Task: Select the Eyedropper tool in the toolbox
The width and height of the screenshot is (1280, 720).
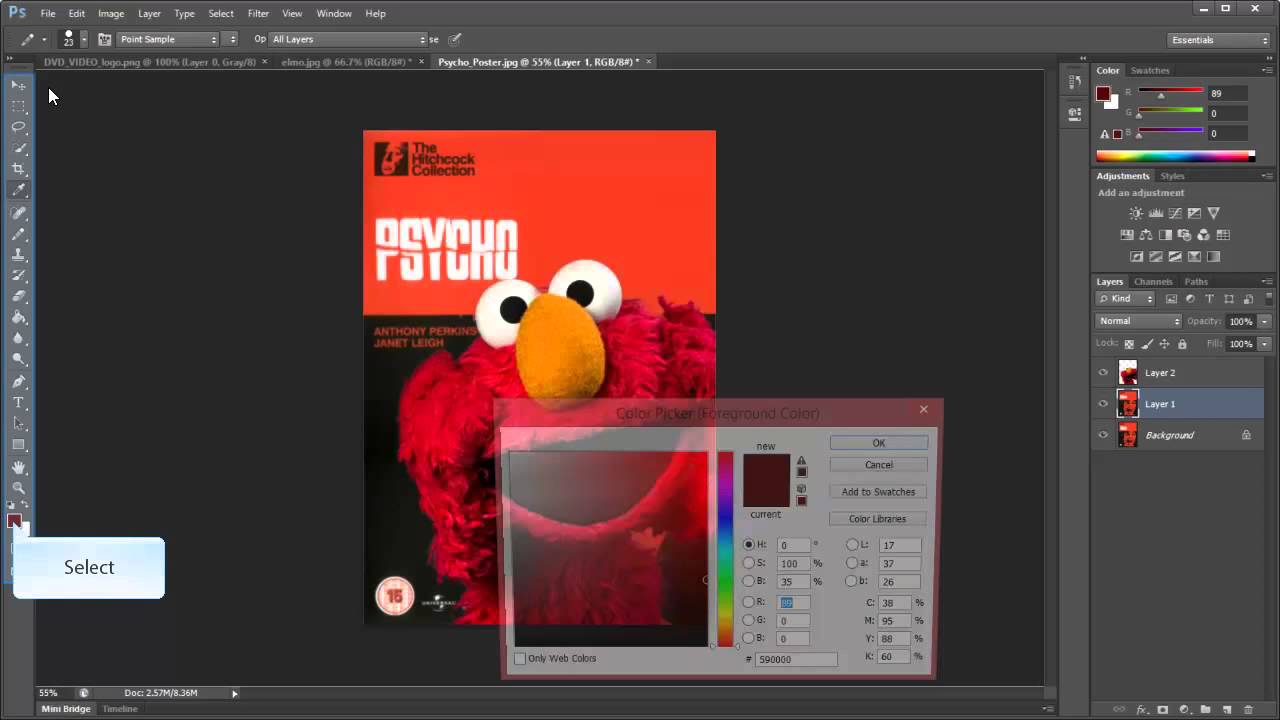Action: [18, 190]
